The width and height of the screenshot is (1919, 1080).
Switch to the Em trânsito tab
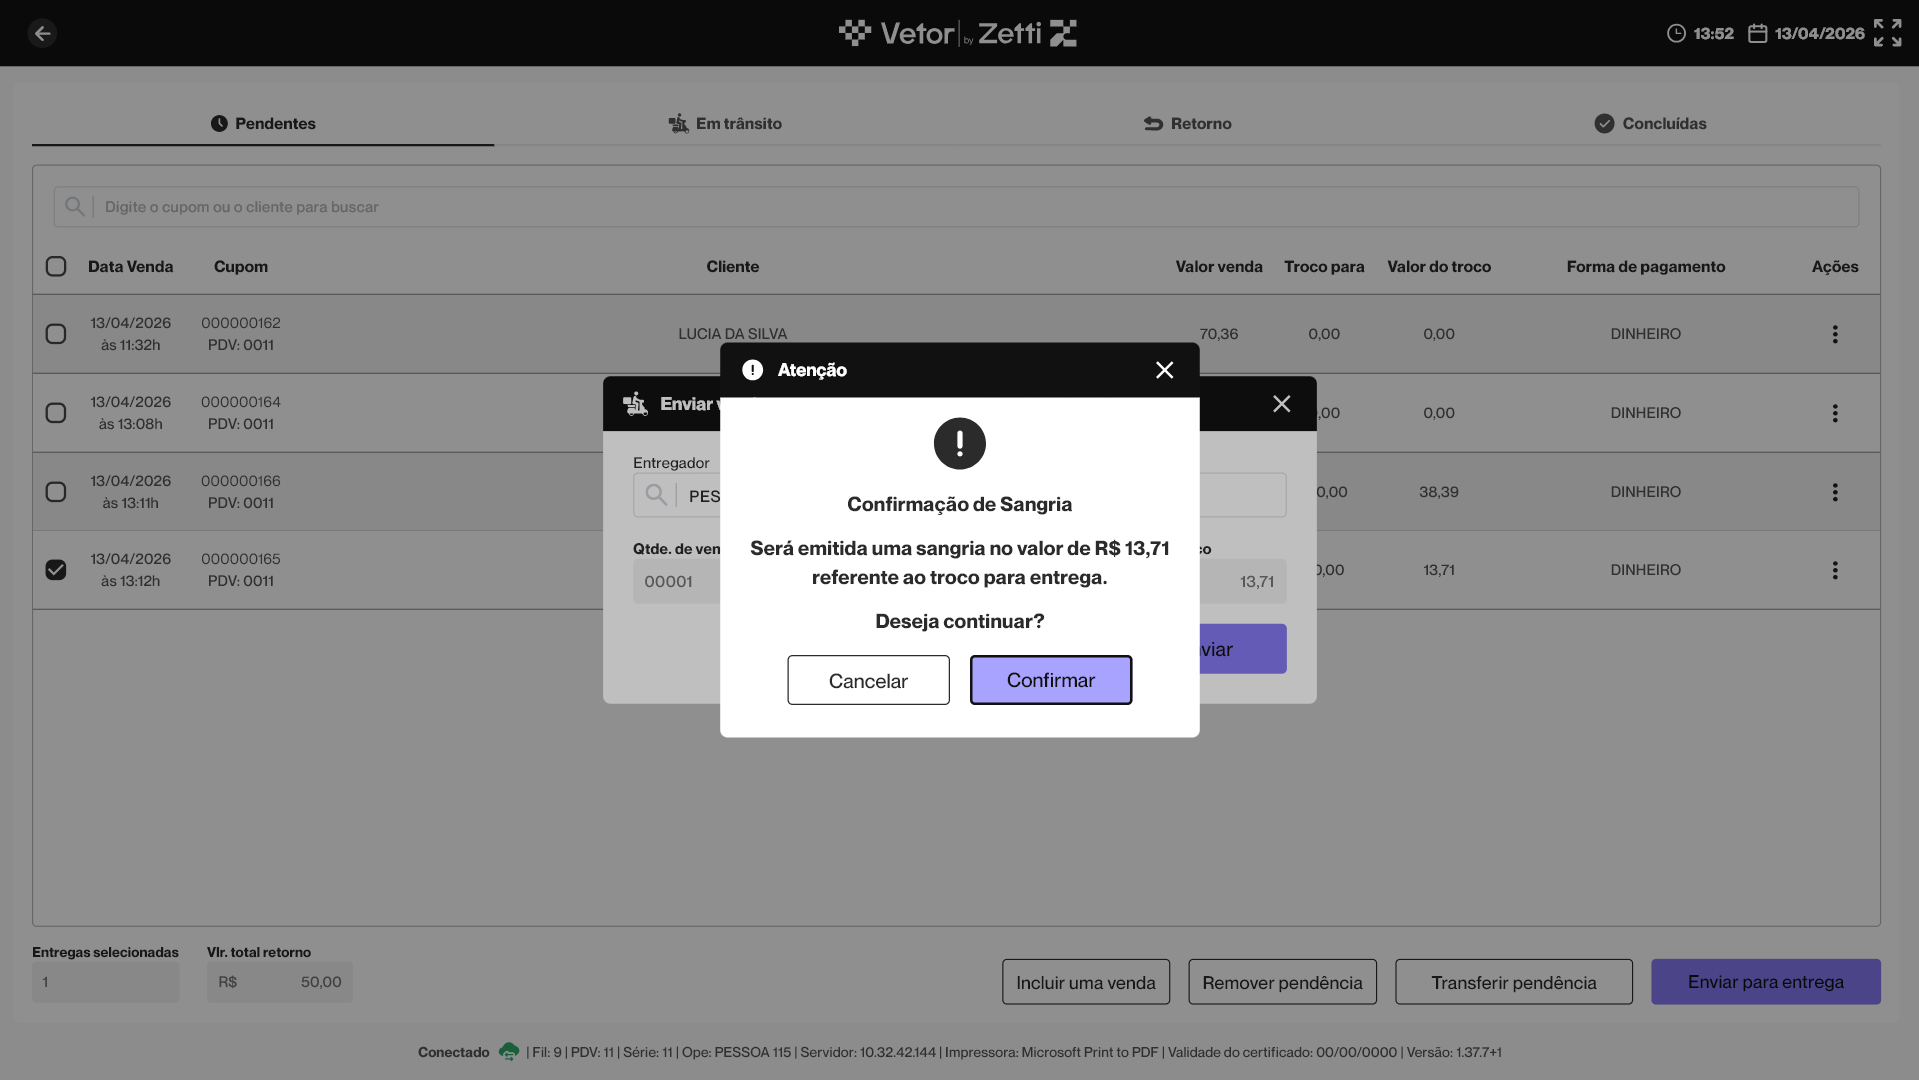click(x=725, y=124)
